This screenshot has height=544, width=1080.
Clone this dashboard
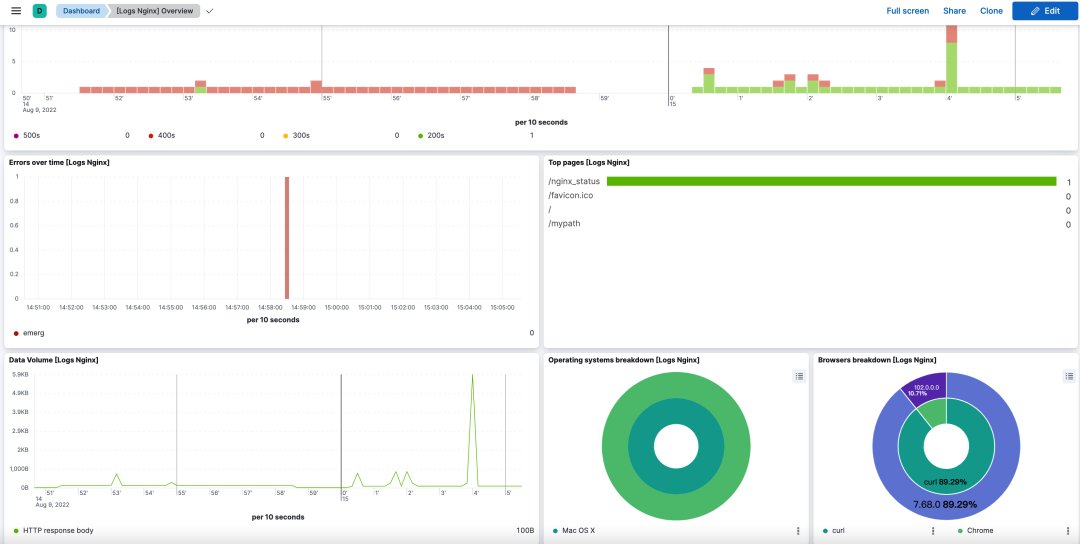[991, 11]
